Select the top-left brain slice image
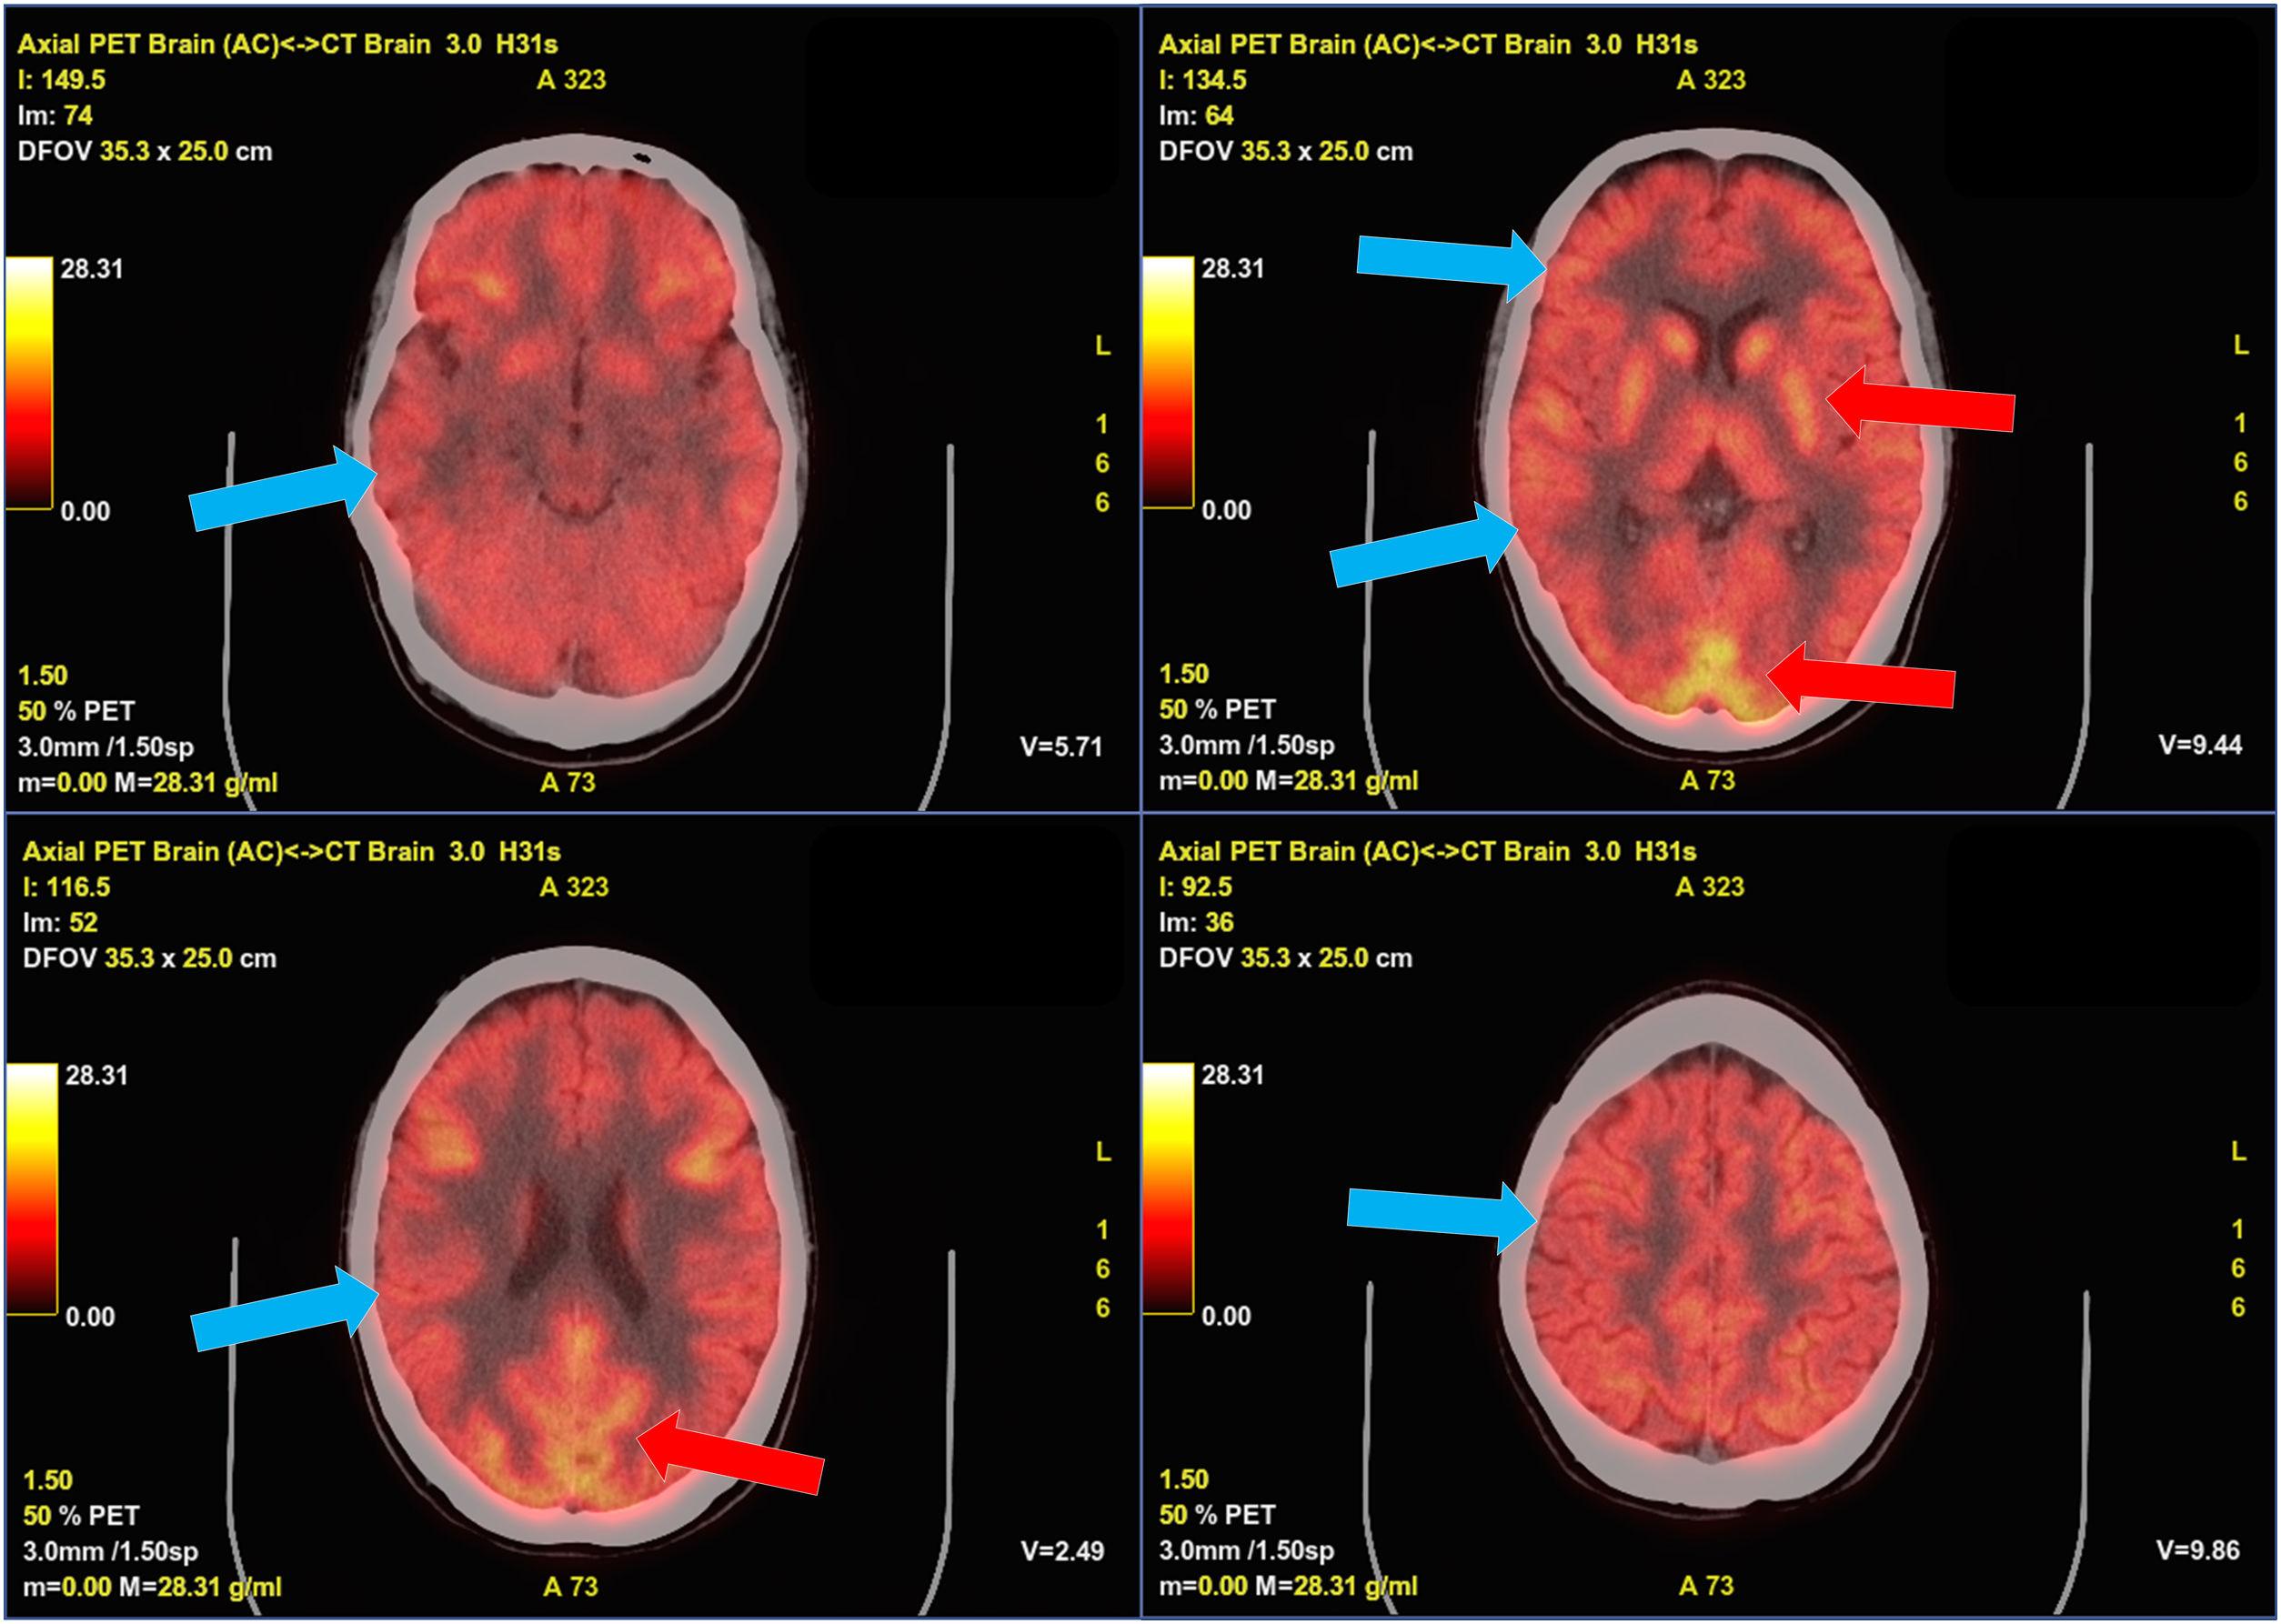 [x=573, y=440]
